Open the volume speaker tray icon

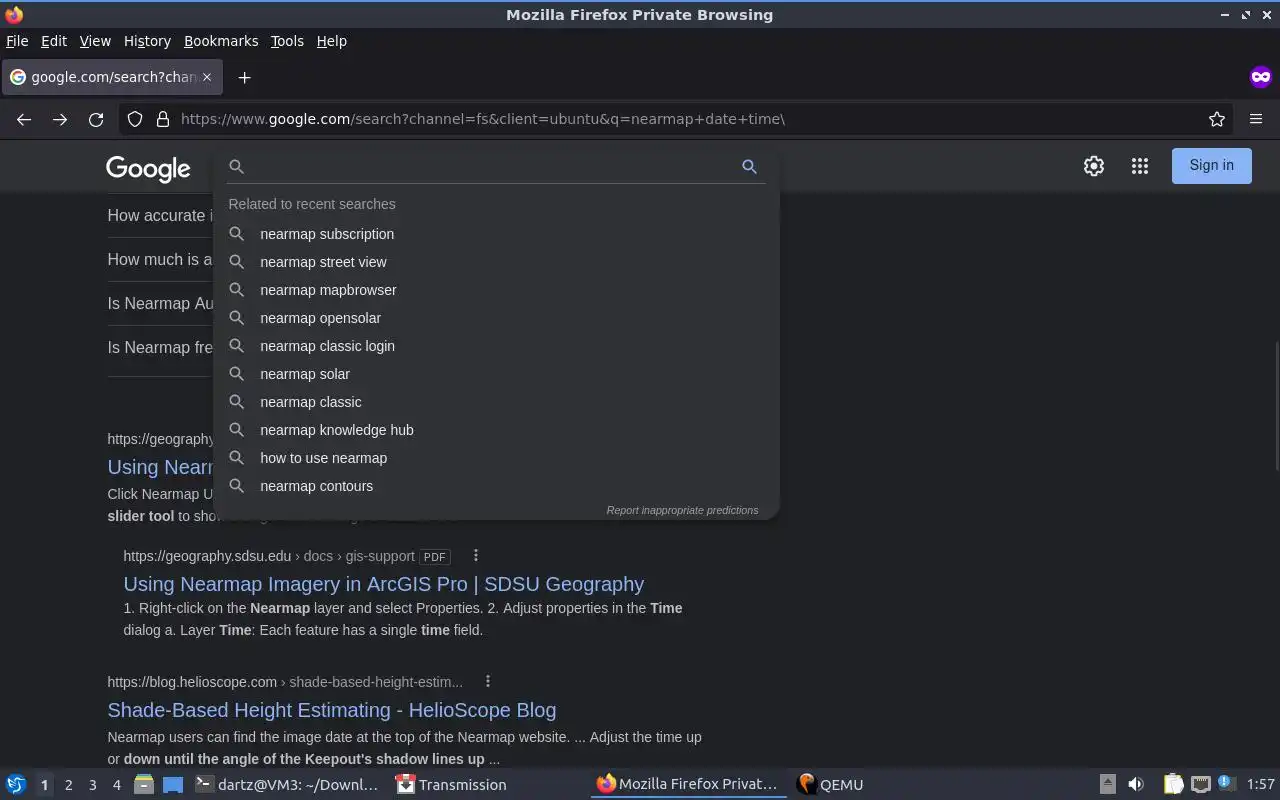(x=1136, y=785)
